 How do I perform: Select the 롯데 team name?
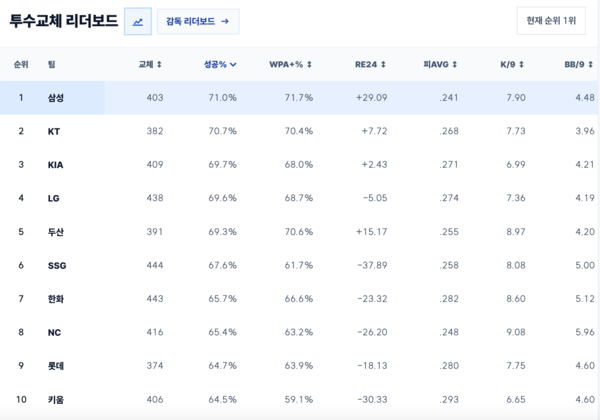coord(55,366)
